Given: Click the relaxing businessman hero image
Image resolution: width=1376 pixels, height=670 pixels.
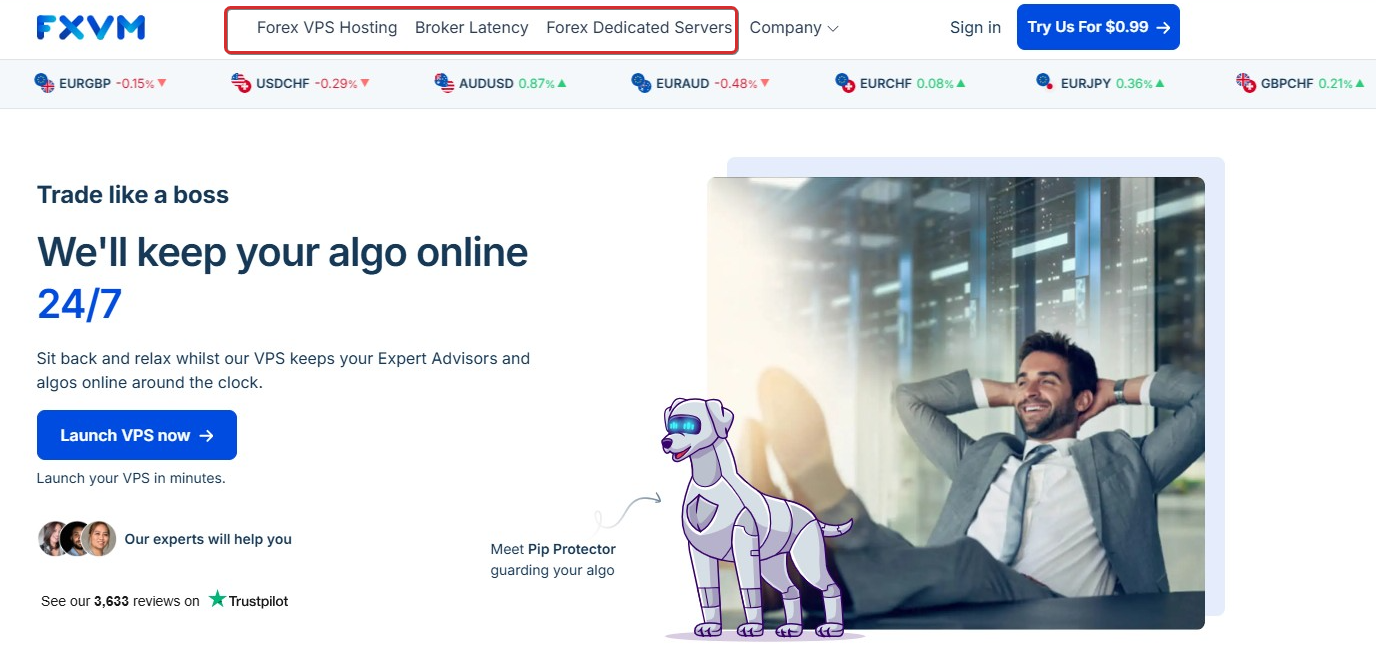Looking at the screenshot, I should click(x=956, y=403).
